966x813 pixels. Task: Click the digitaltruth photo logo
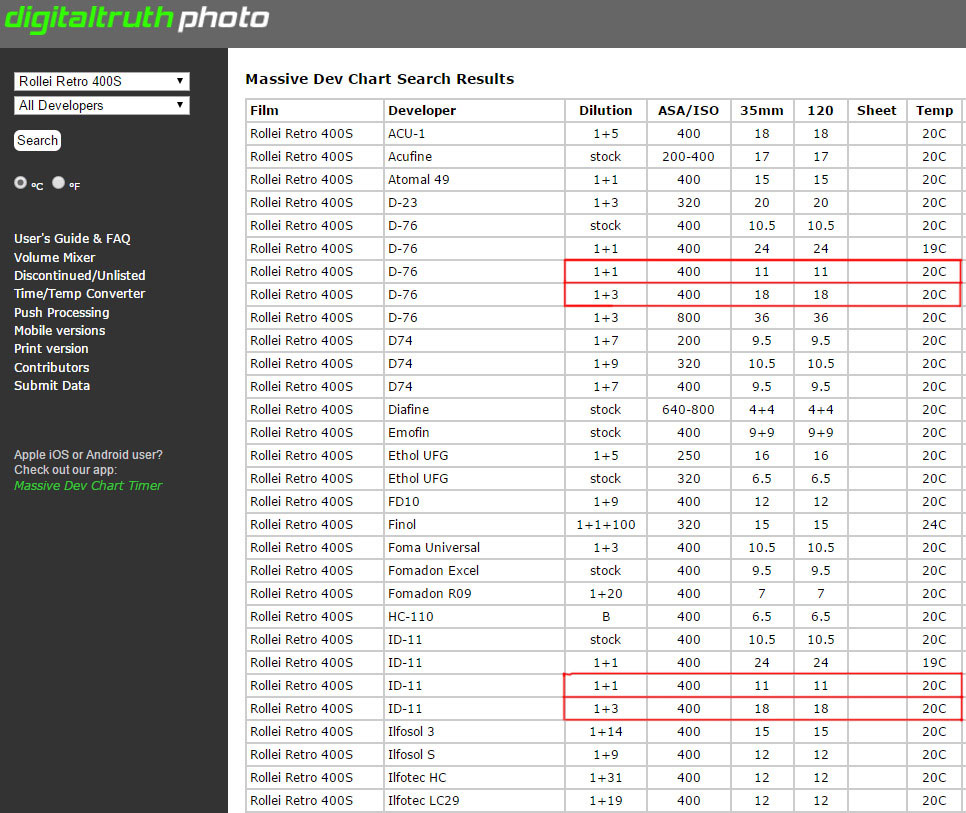point(137,18)
